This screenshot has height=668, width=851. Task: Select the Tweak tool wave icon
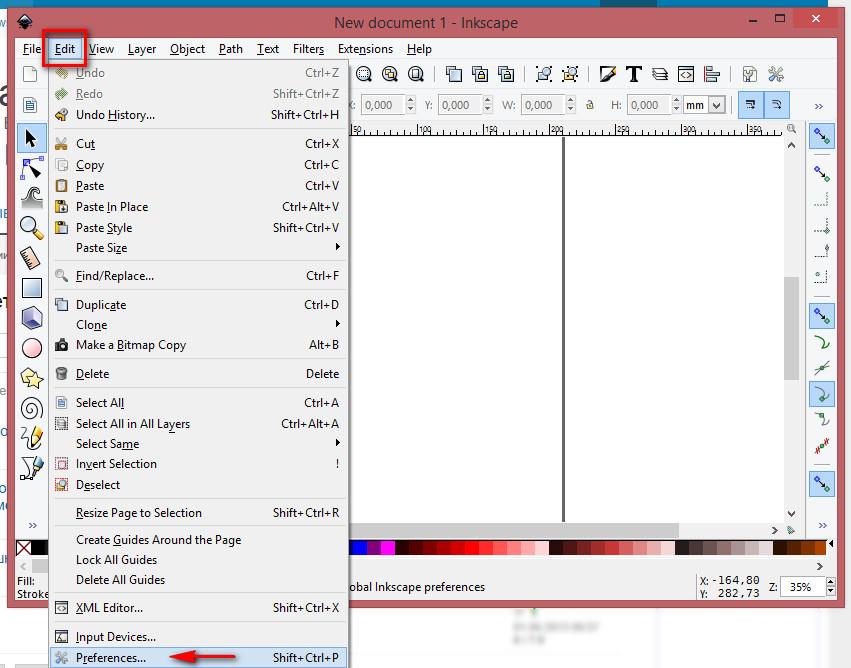click(x=31, y=198)
